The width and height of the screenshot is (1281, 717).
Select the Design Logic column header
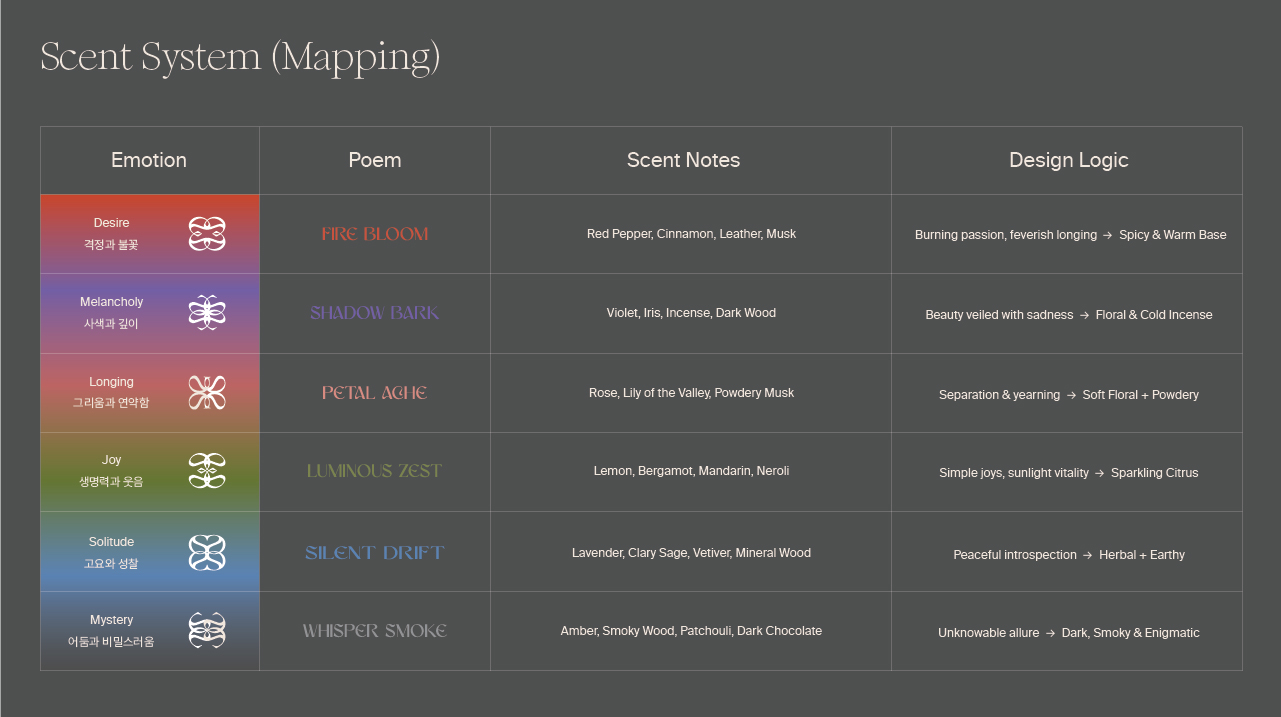pyautogui.click(x=1068, y=160)
